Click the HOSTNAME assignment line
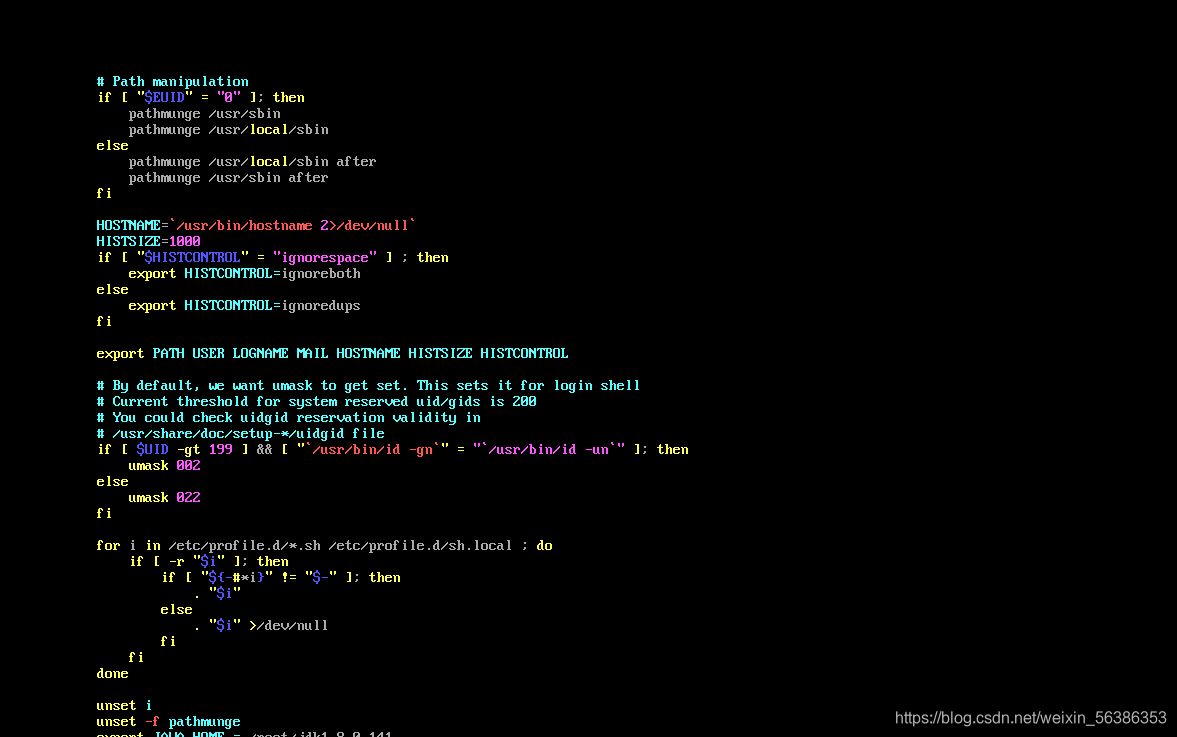This screenshot has height=737, width=1177. [256, 226]
